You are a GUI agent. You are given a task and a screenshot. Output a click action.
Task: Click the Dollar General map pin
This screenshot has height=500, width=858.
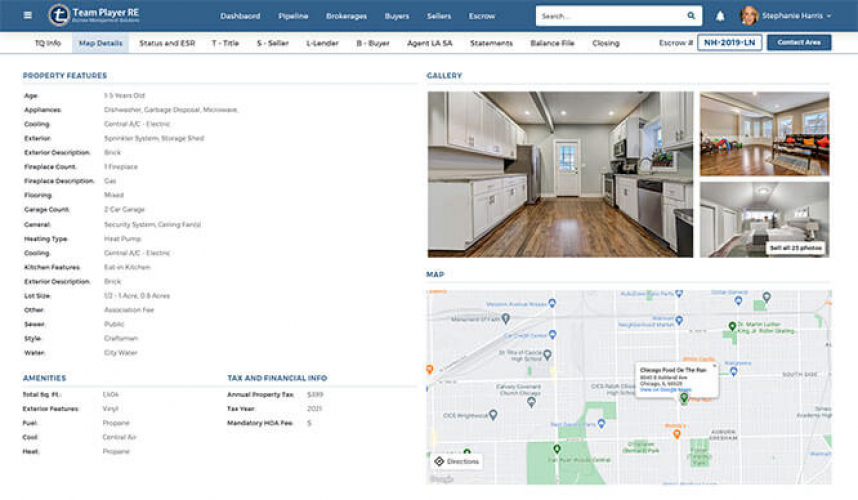738,300
